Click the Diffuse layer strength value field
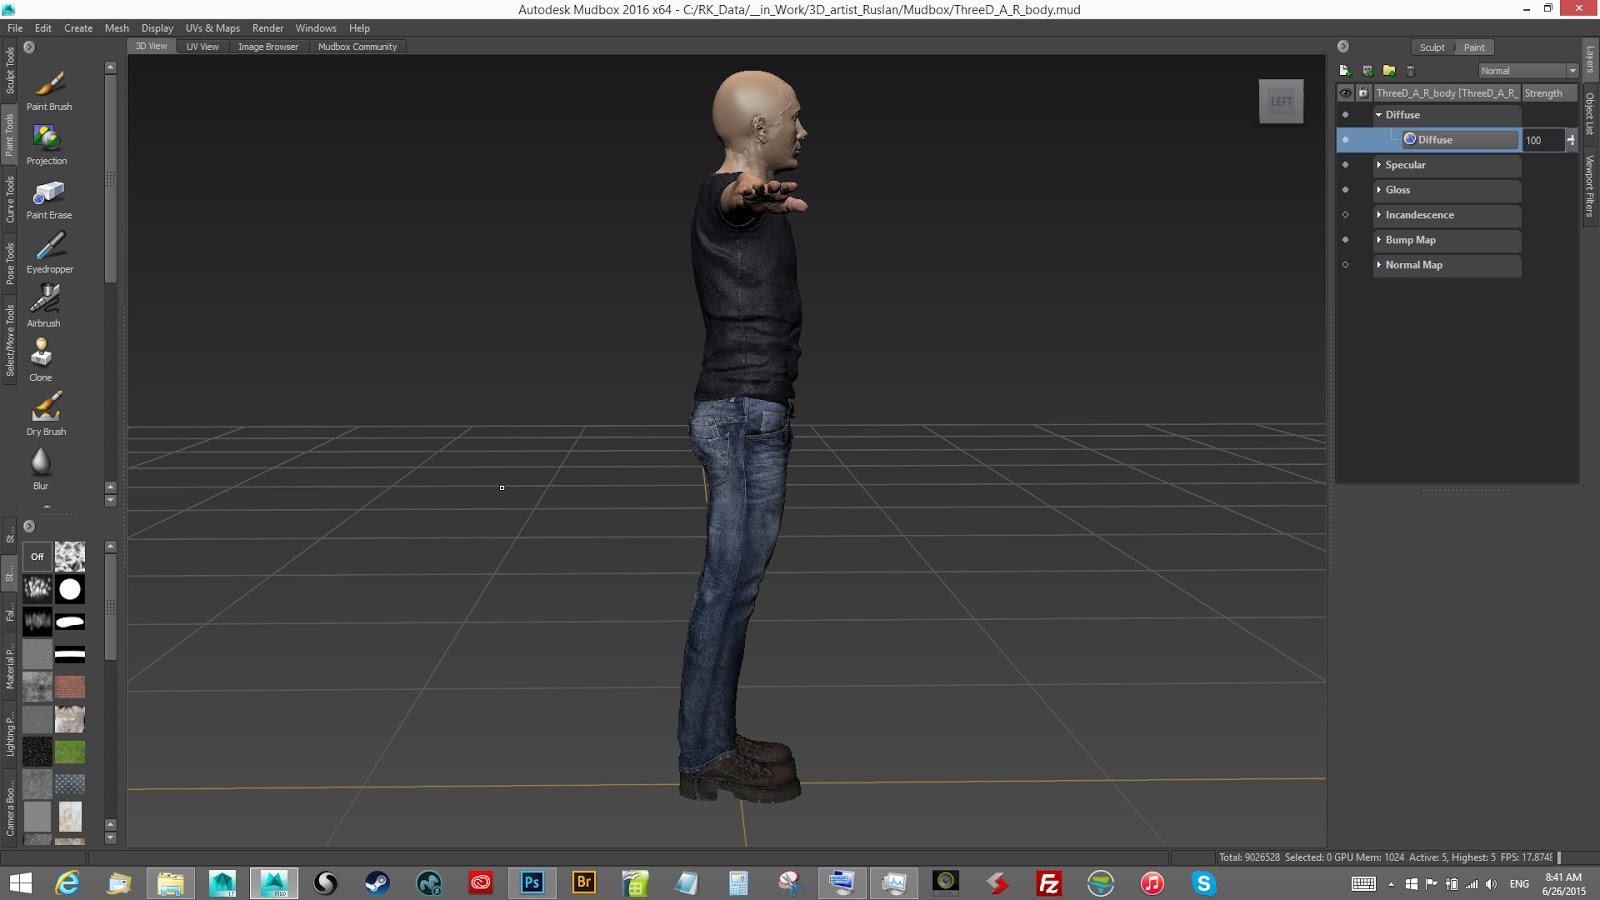This screenshot has width=1600, height=900. 1543,140
